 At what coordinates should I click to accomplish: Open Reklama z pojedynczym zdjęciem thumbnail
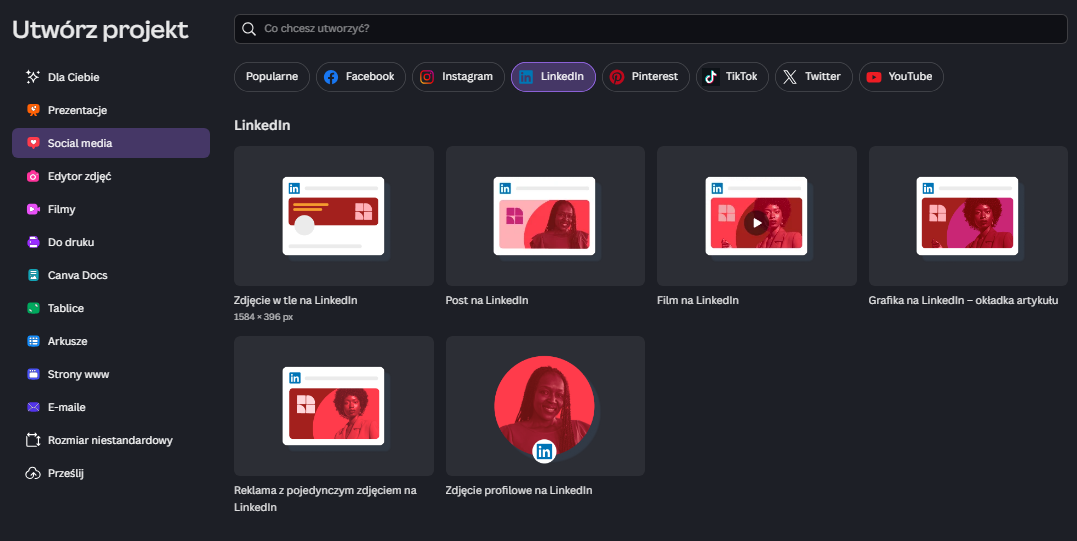(x=334, y=406)
